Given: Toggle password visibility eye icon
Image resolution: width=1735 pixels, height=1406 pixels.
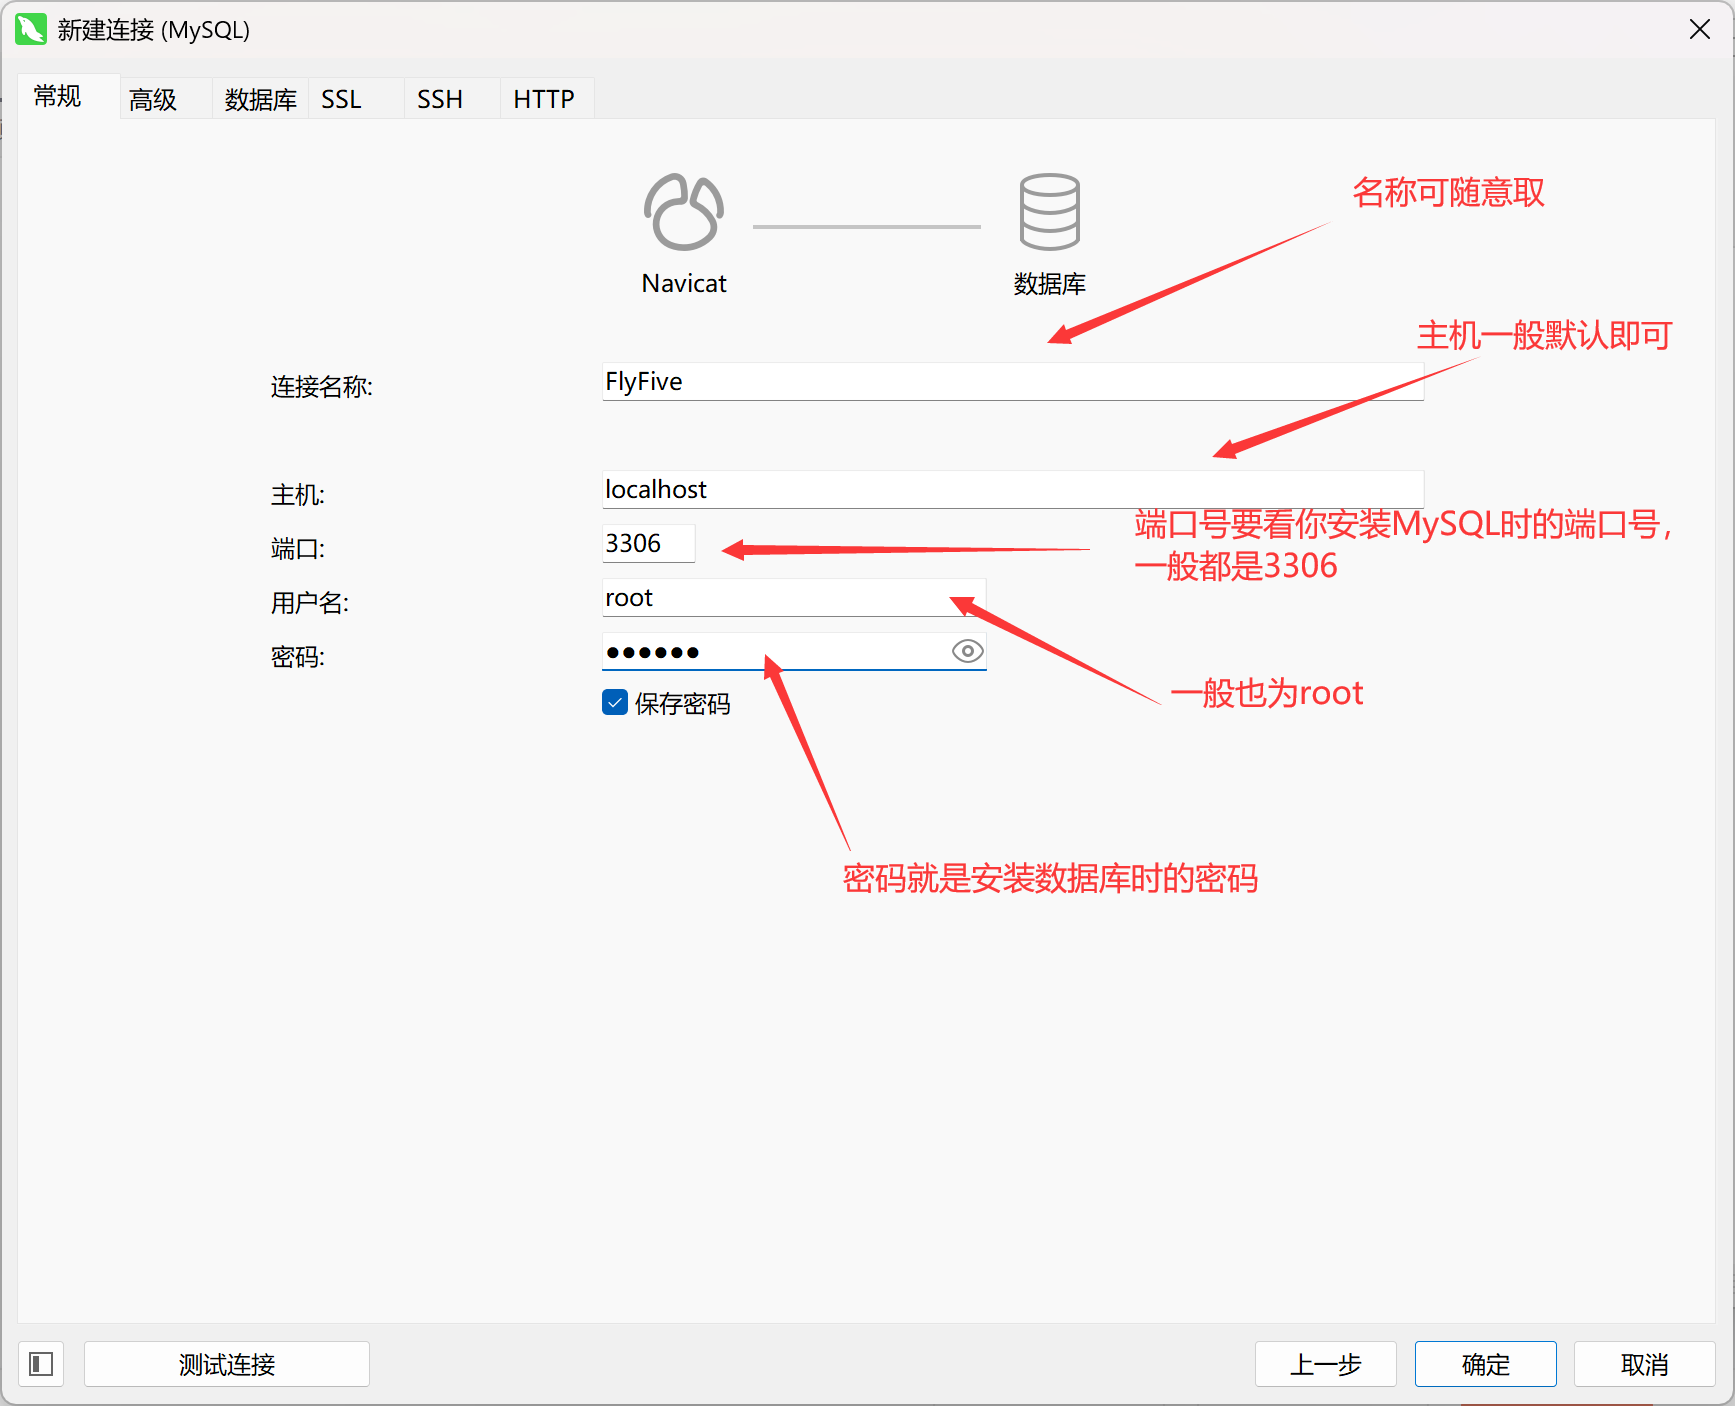Looking at the screenshot, I should click(x=967, y=651).
